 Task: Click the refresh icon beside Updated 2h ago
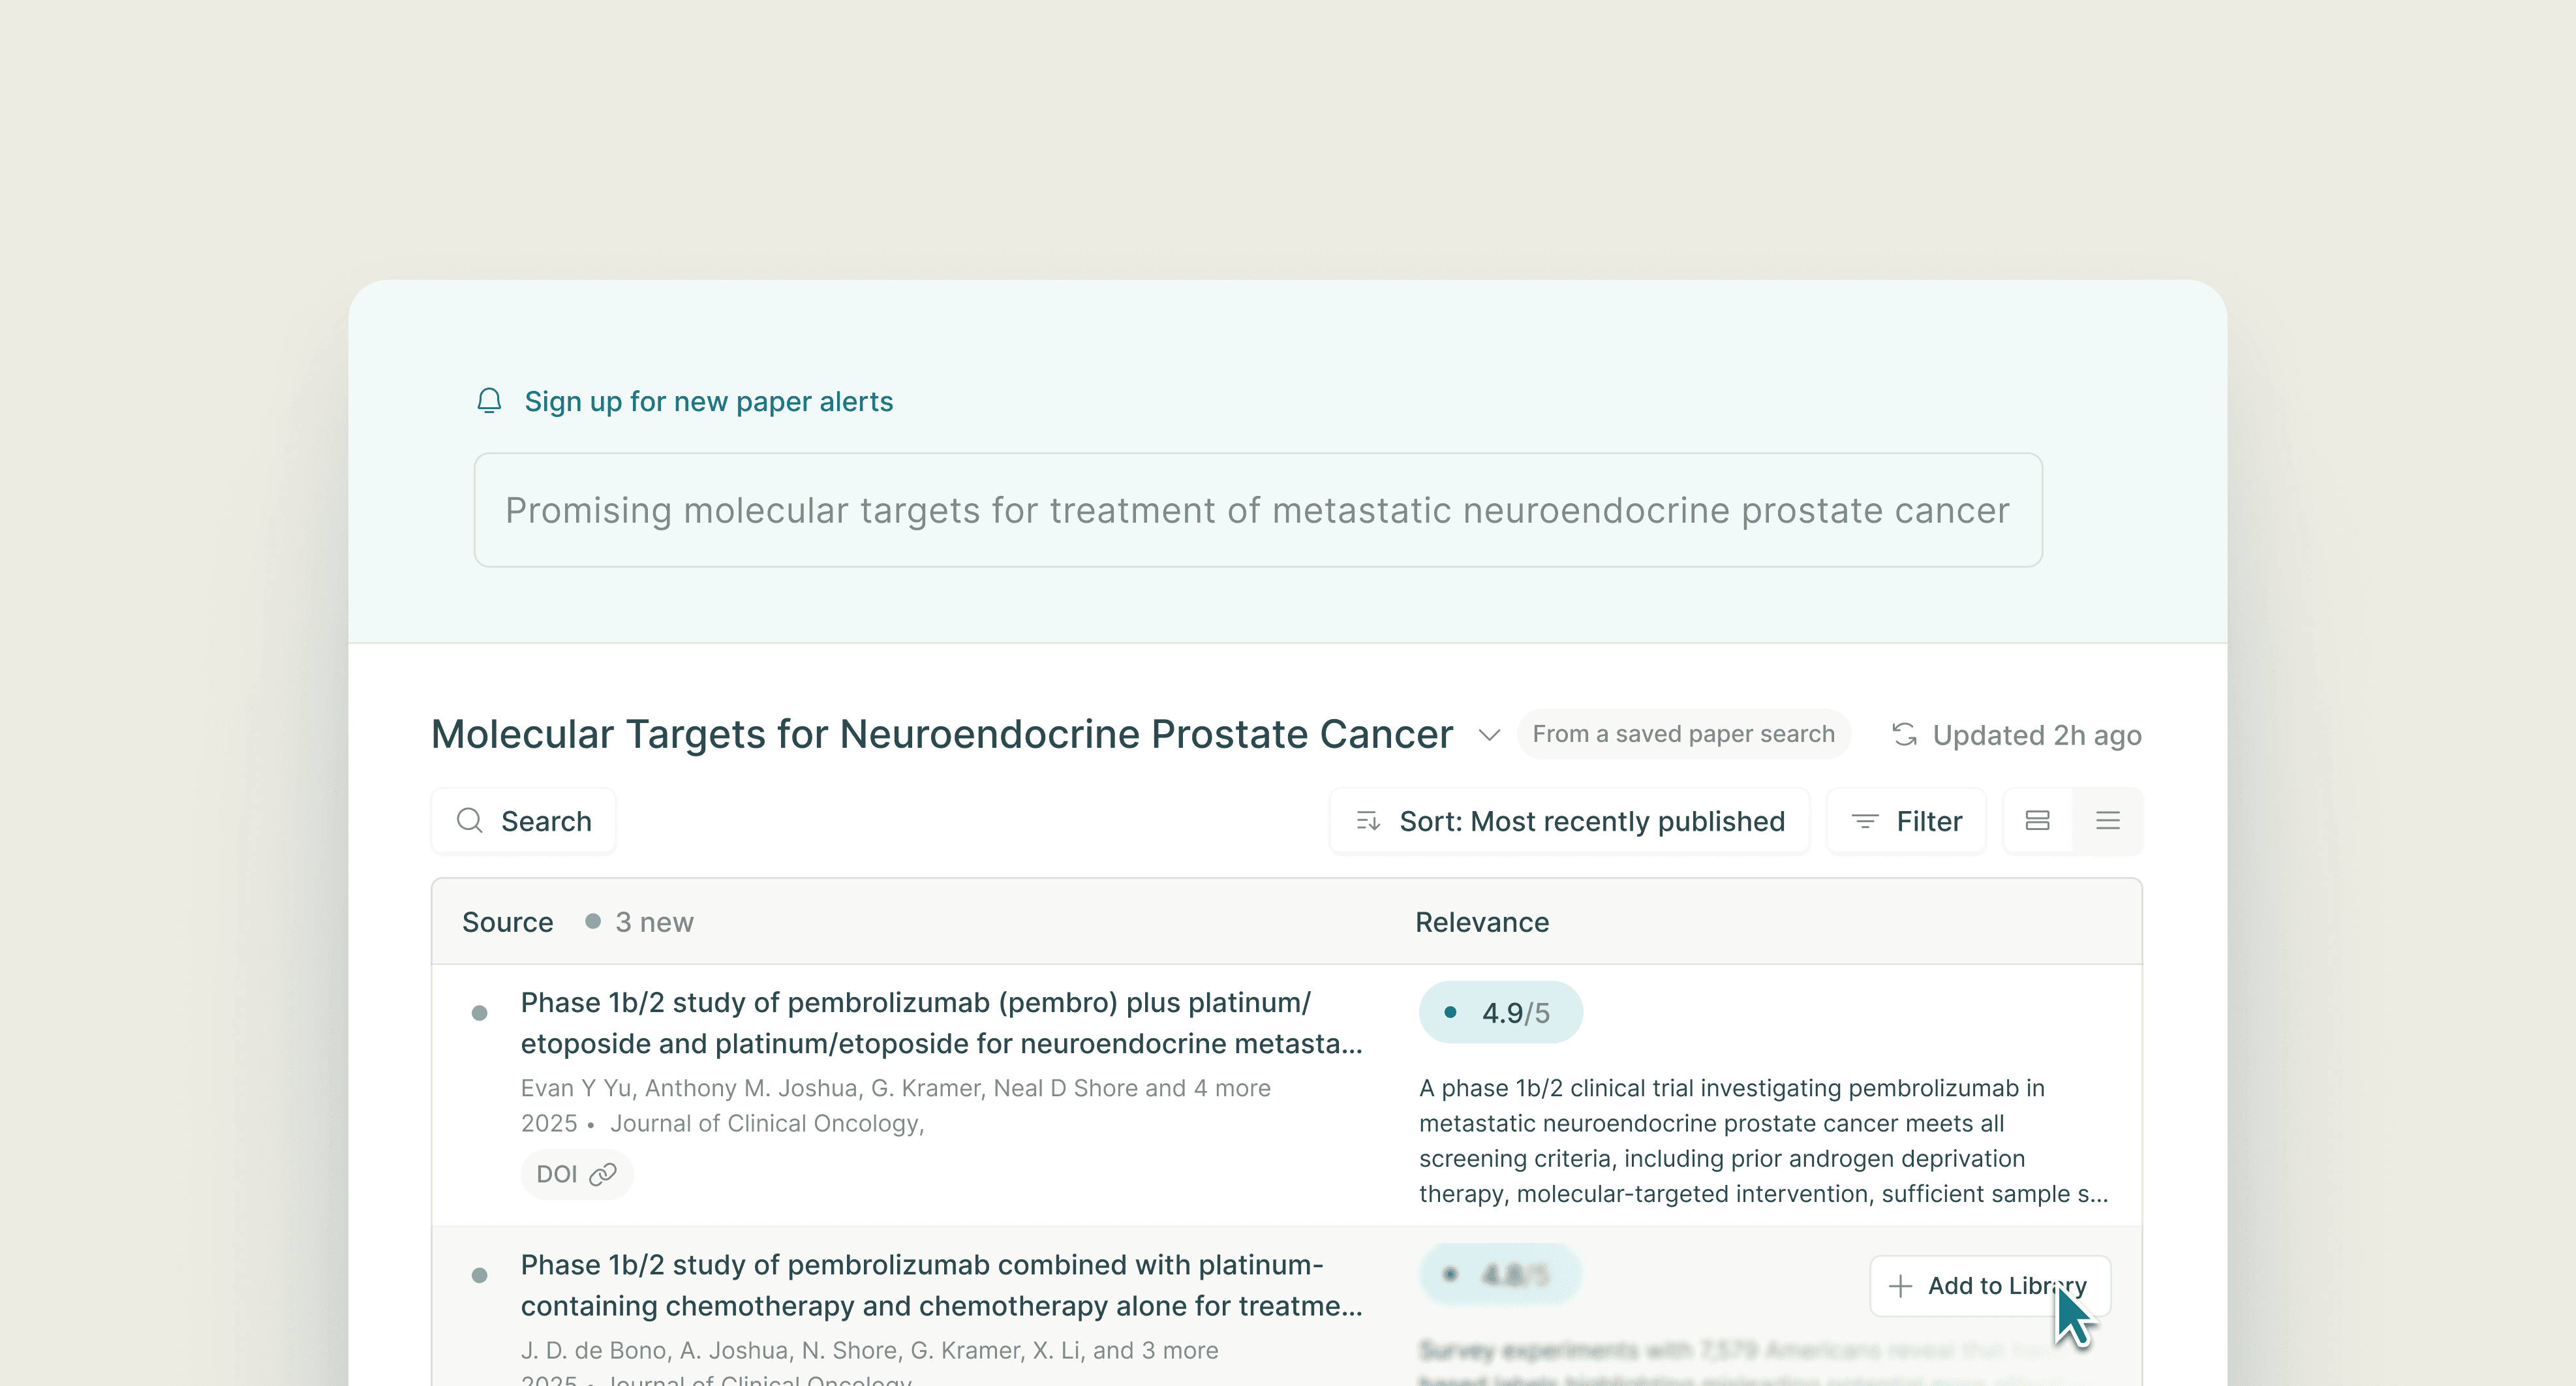click(1904, 735)
